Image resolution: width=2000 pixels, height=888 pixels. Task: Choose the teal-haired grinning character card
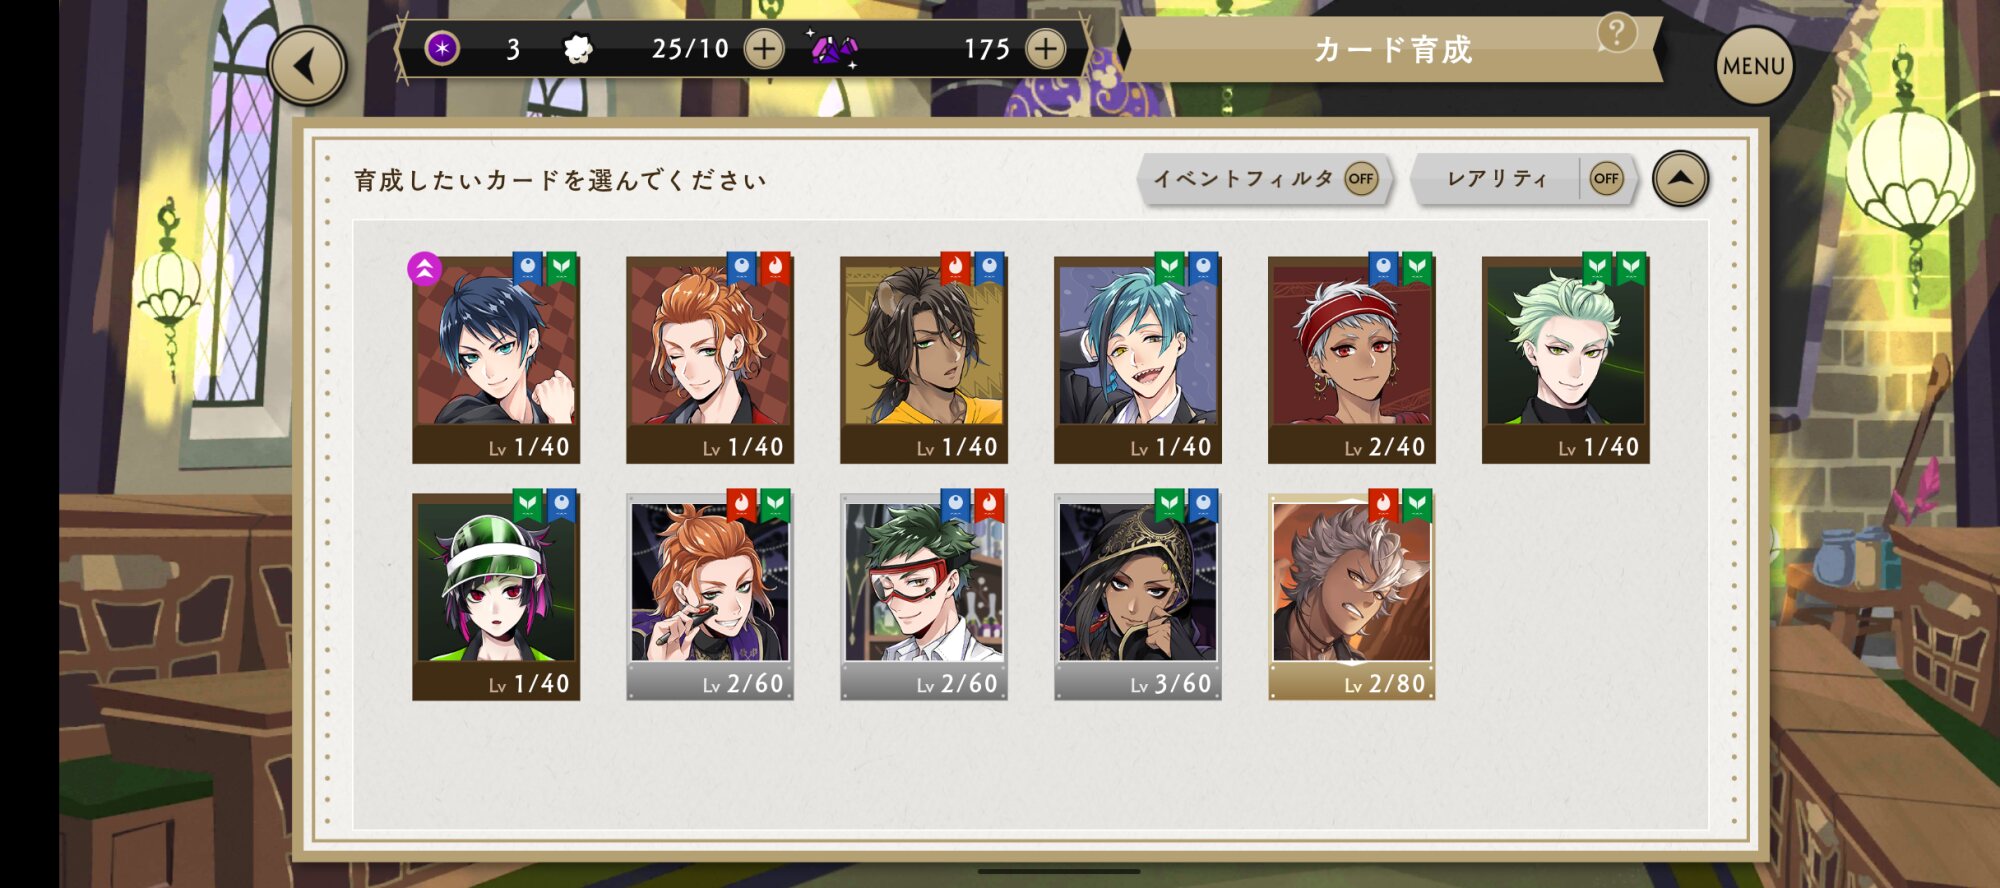(x=1138, y=359)
